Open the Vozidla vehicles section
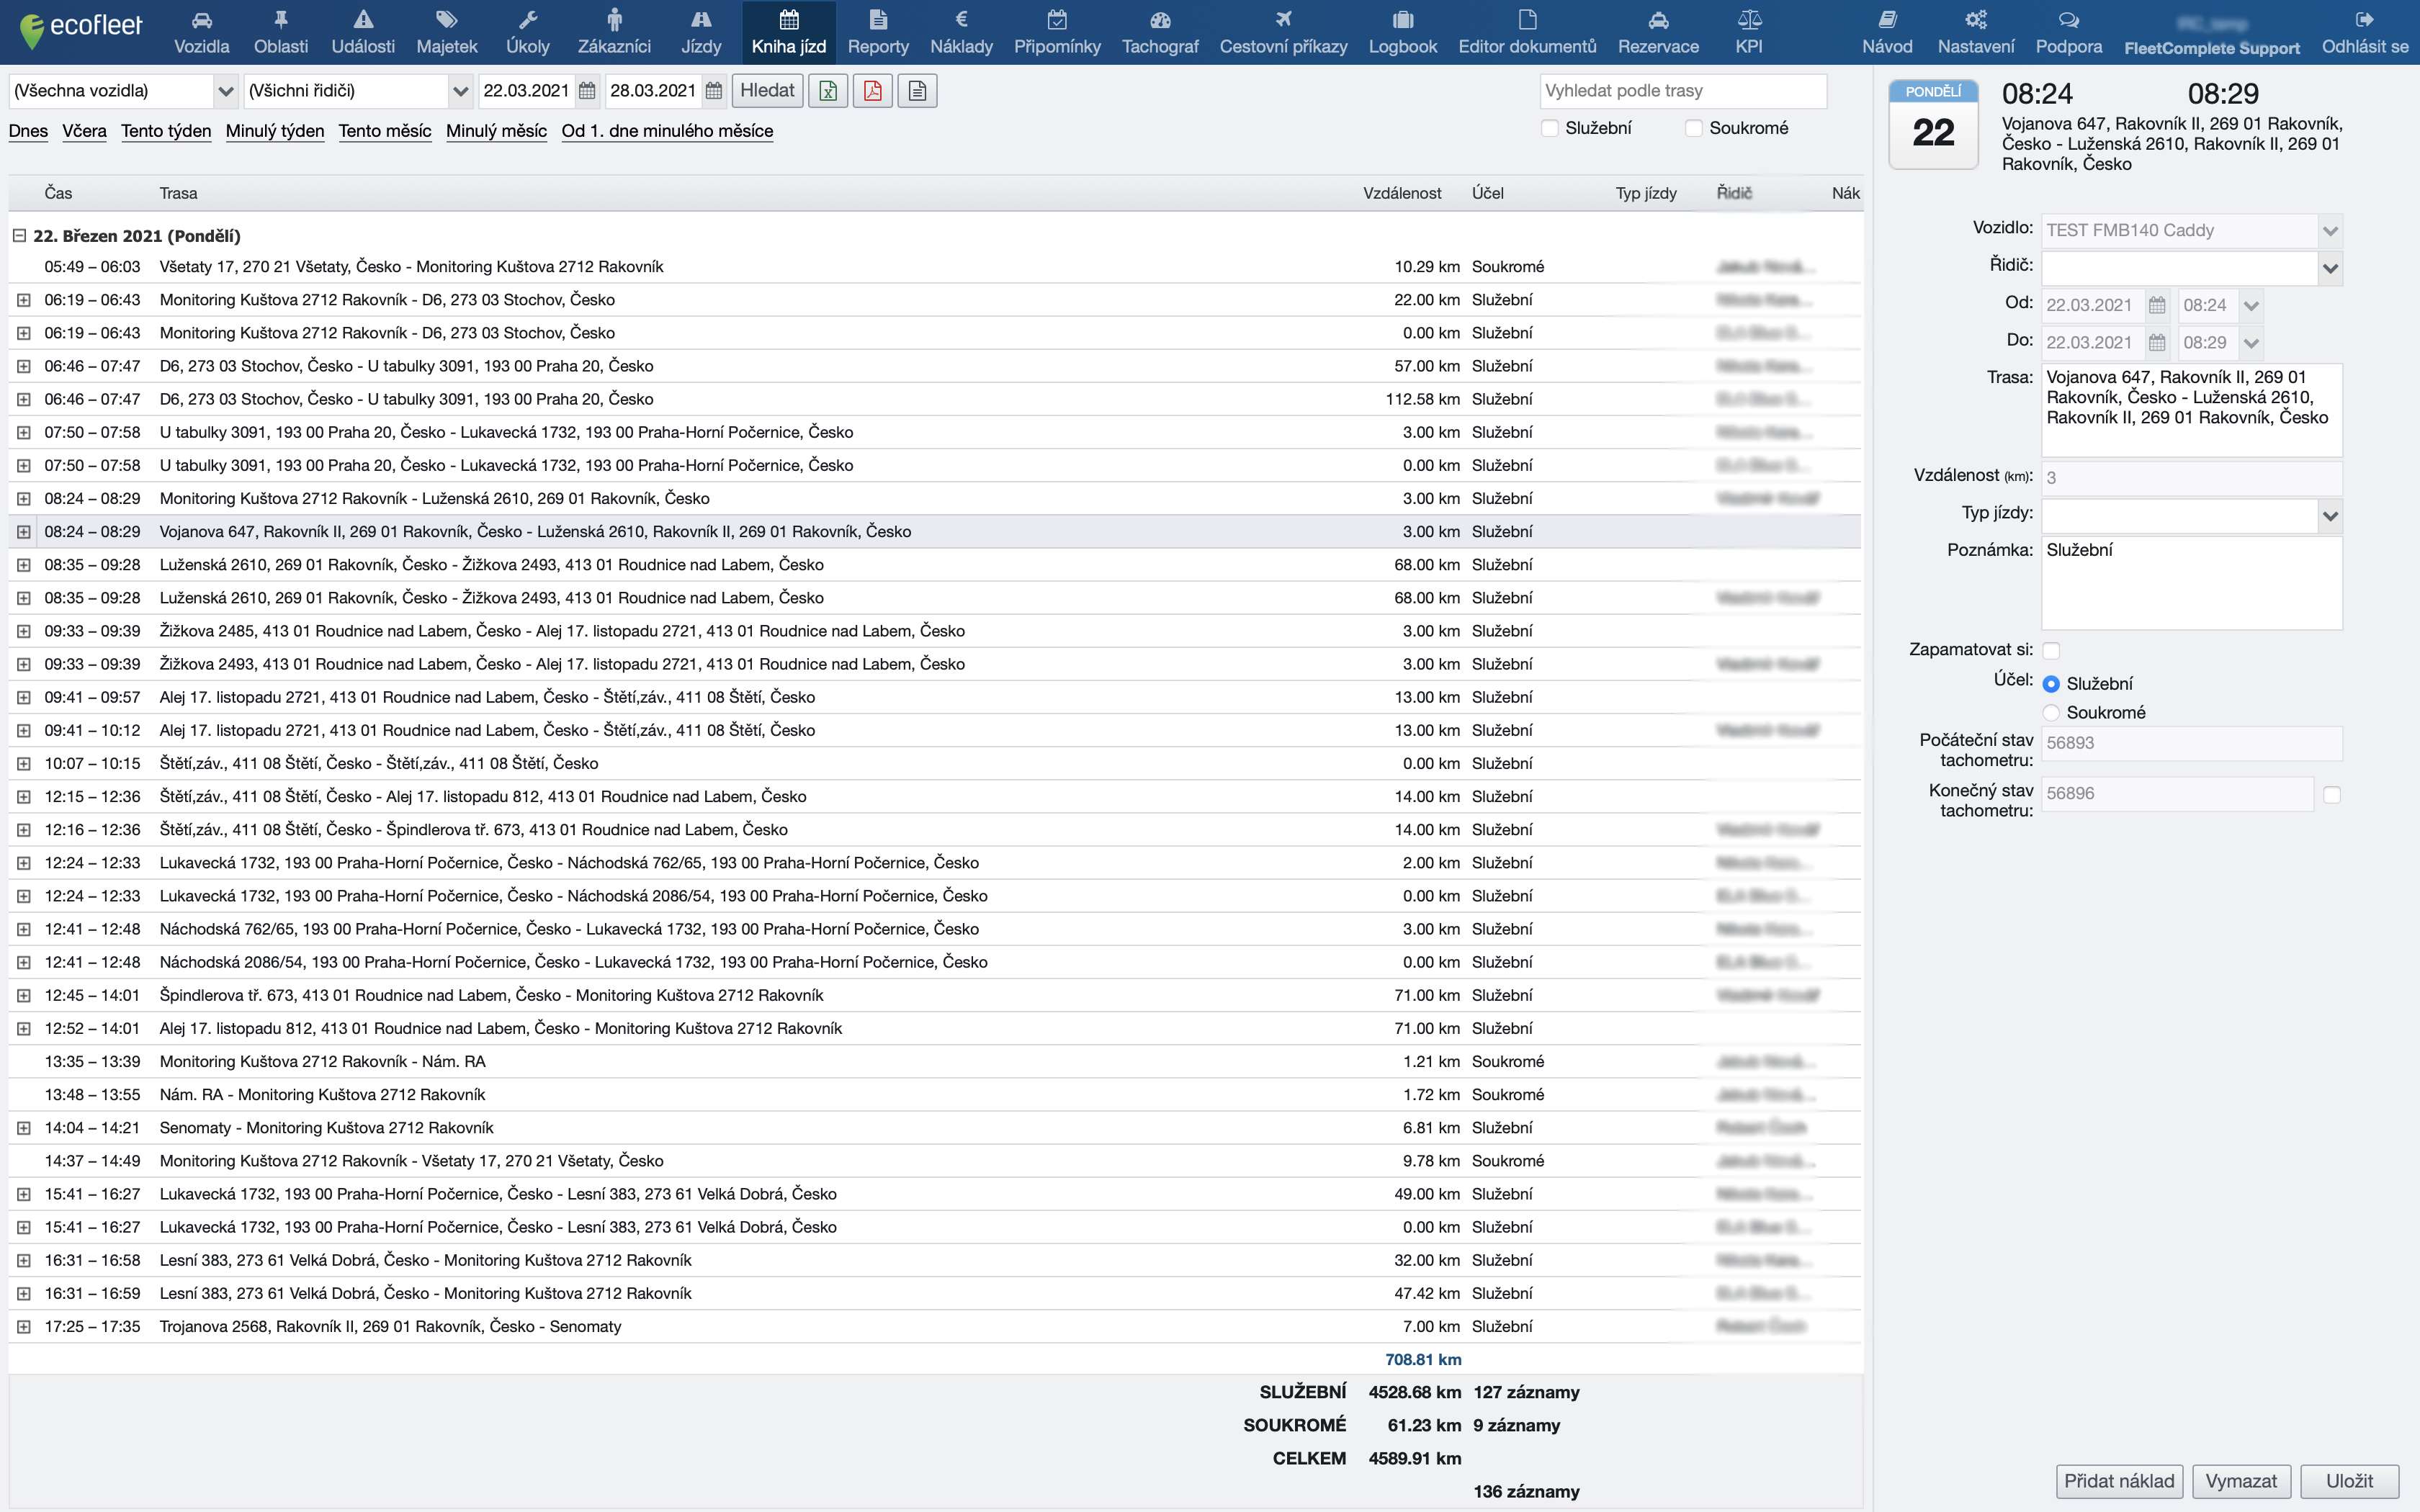Image resolution: width=2420 pixels, height=1512 pixels. coord(201,33)
